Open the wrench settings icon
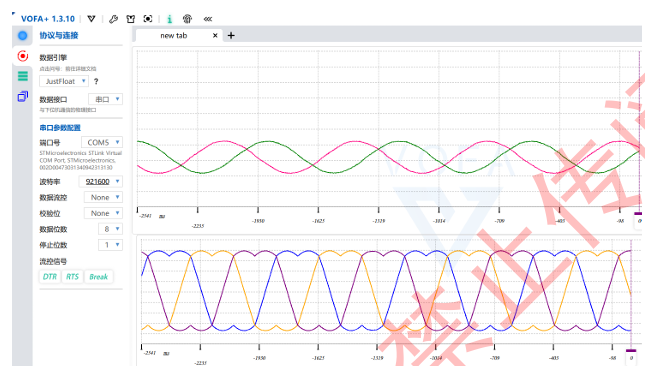This screenshot has width=645, height=366. coord(114,19)
